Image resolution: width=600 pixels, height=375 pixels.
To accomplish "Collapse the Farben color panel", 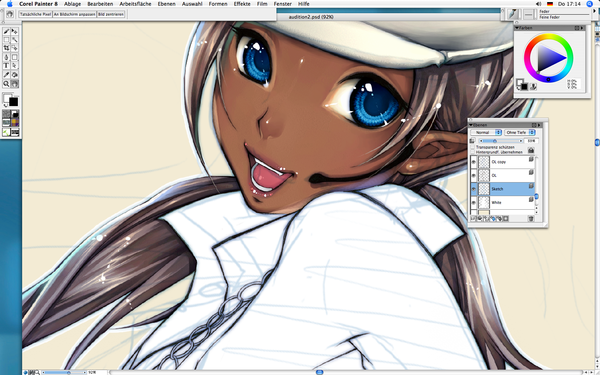I will coord(517,28).
